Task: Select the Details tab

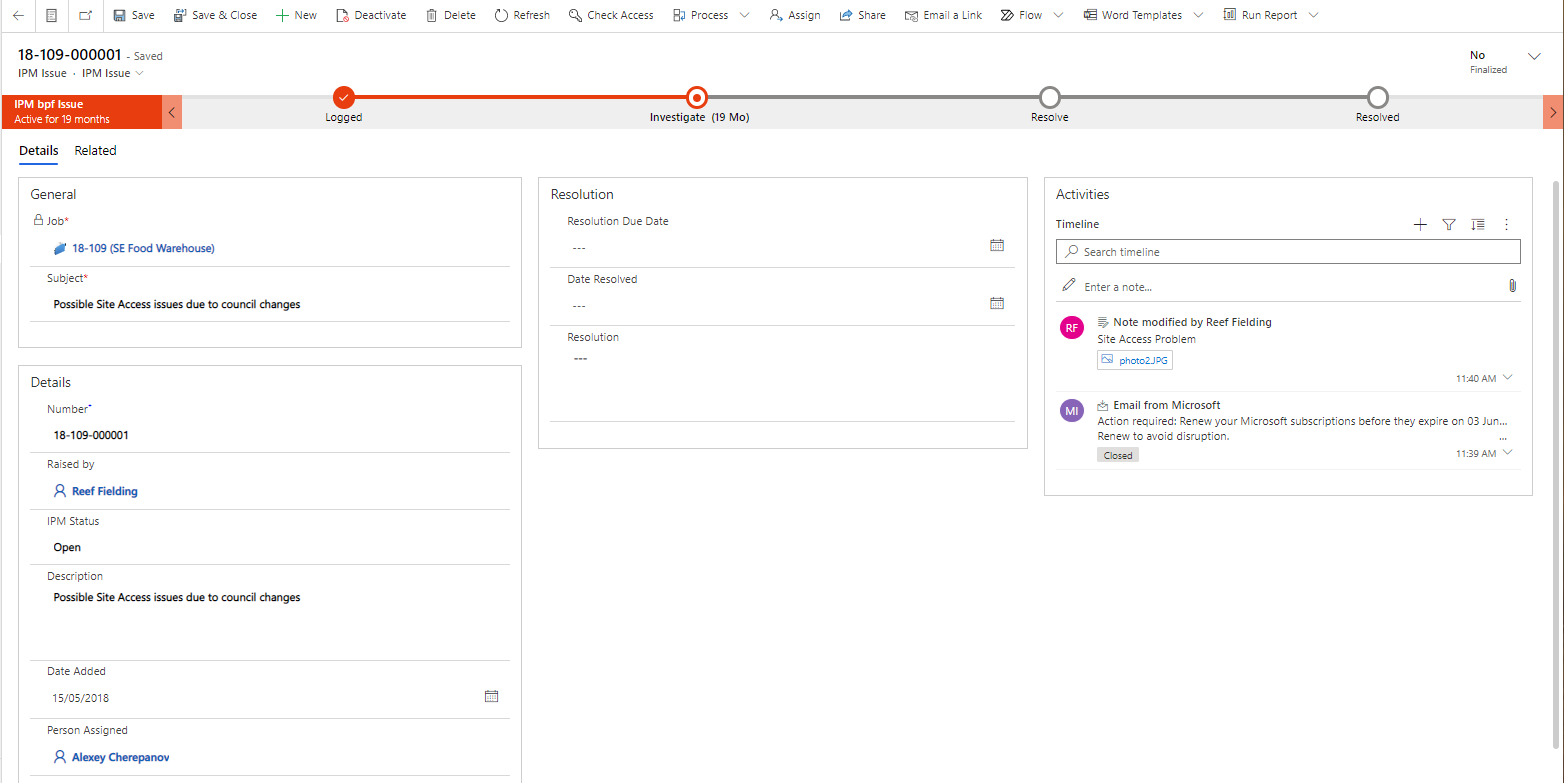Action: pos(38,150)
